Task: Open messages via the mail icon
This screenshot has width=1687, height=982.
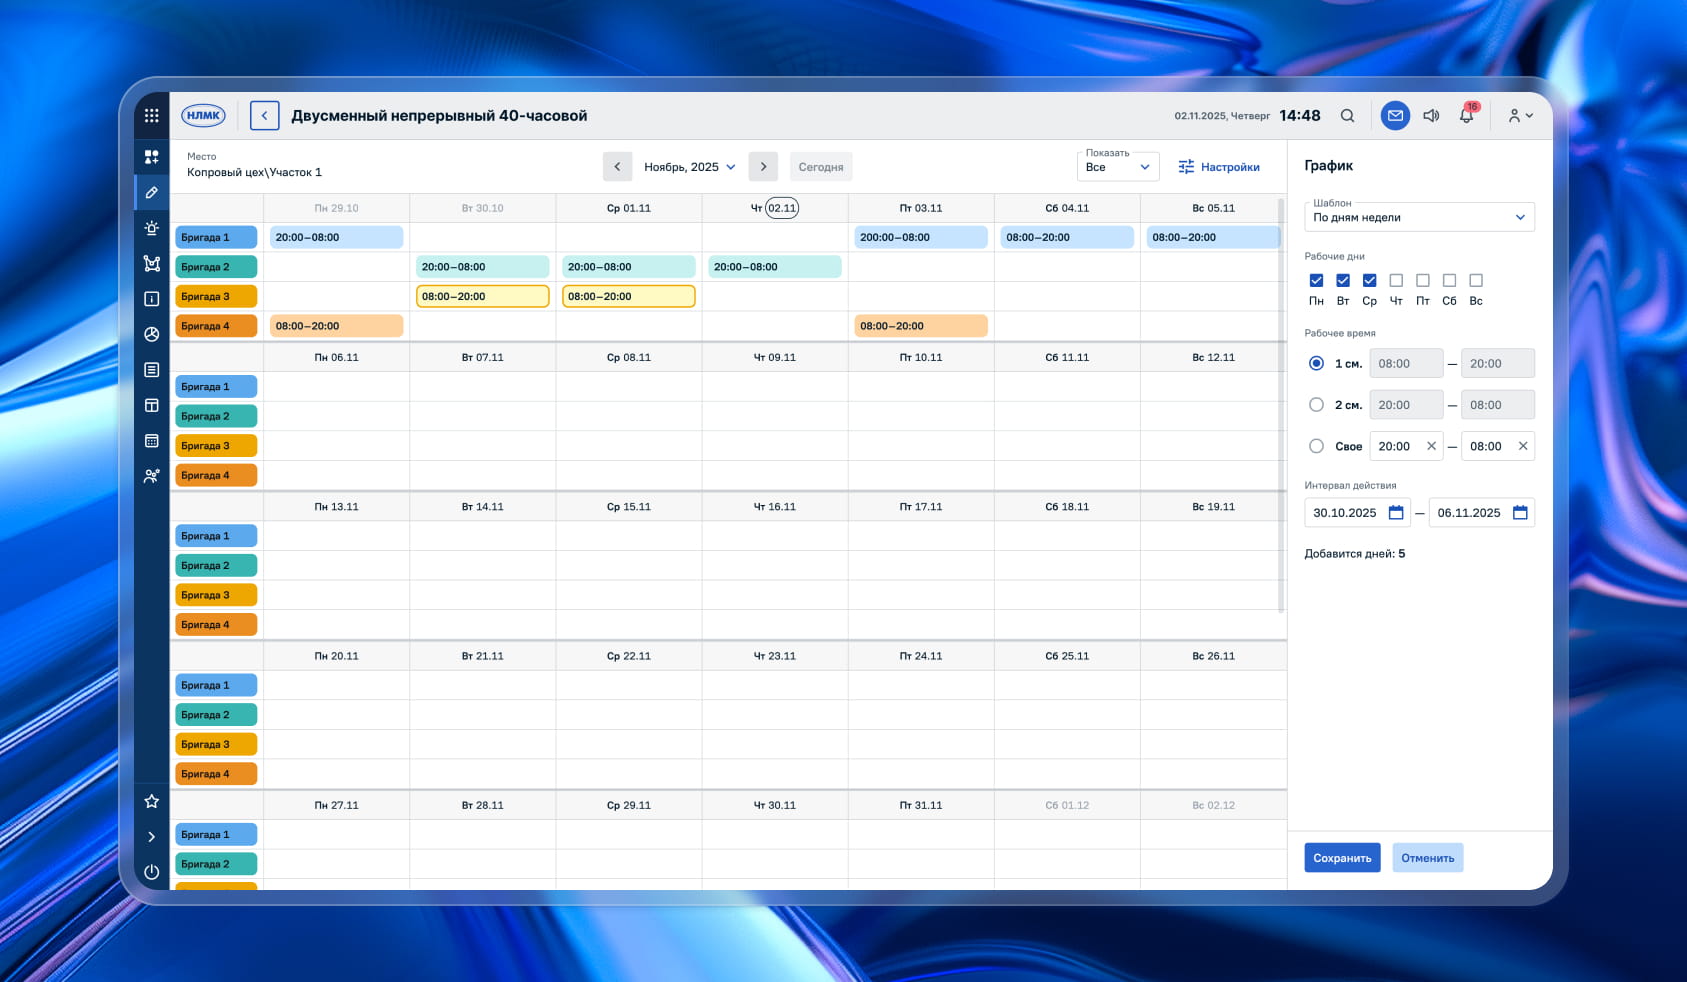Action: point(1395,115)
